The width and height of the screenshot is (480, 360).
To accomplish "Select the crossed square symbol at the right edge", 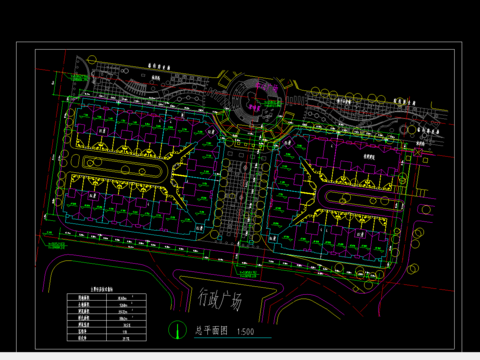I will pyautogui.click(x=418, y=152).
